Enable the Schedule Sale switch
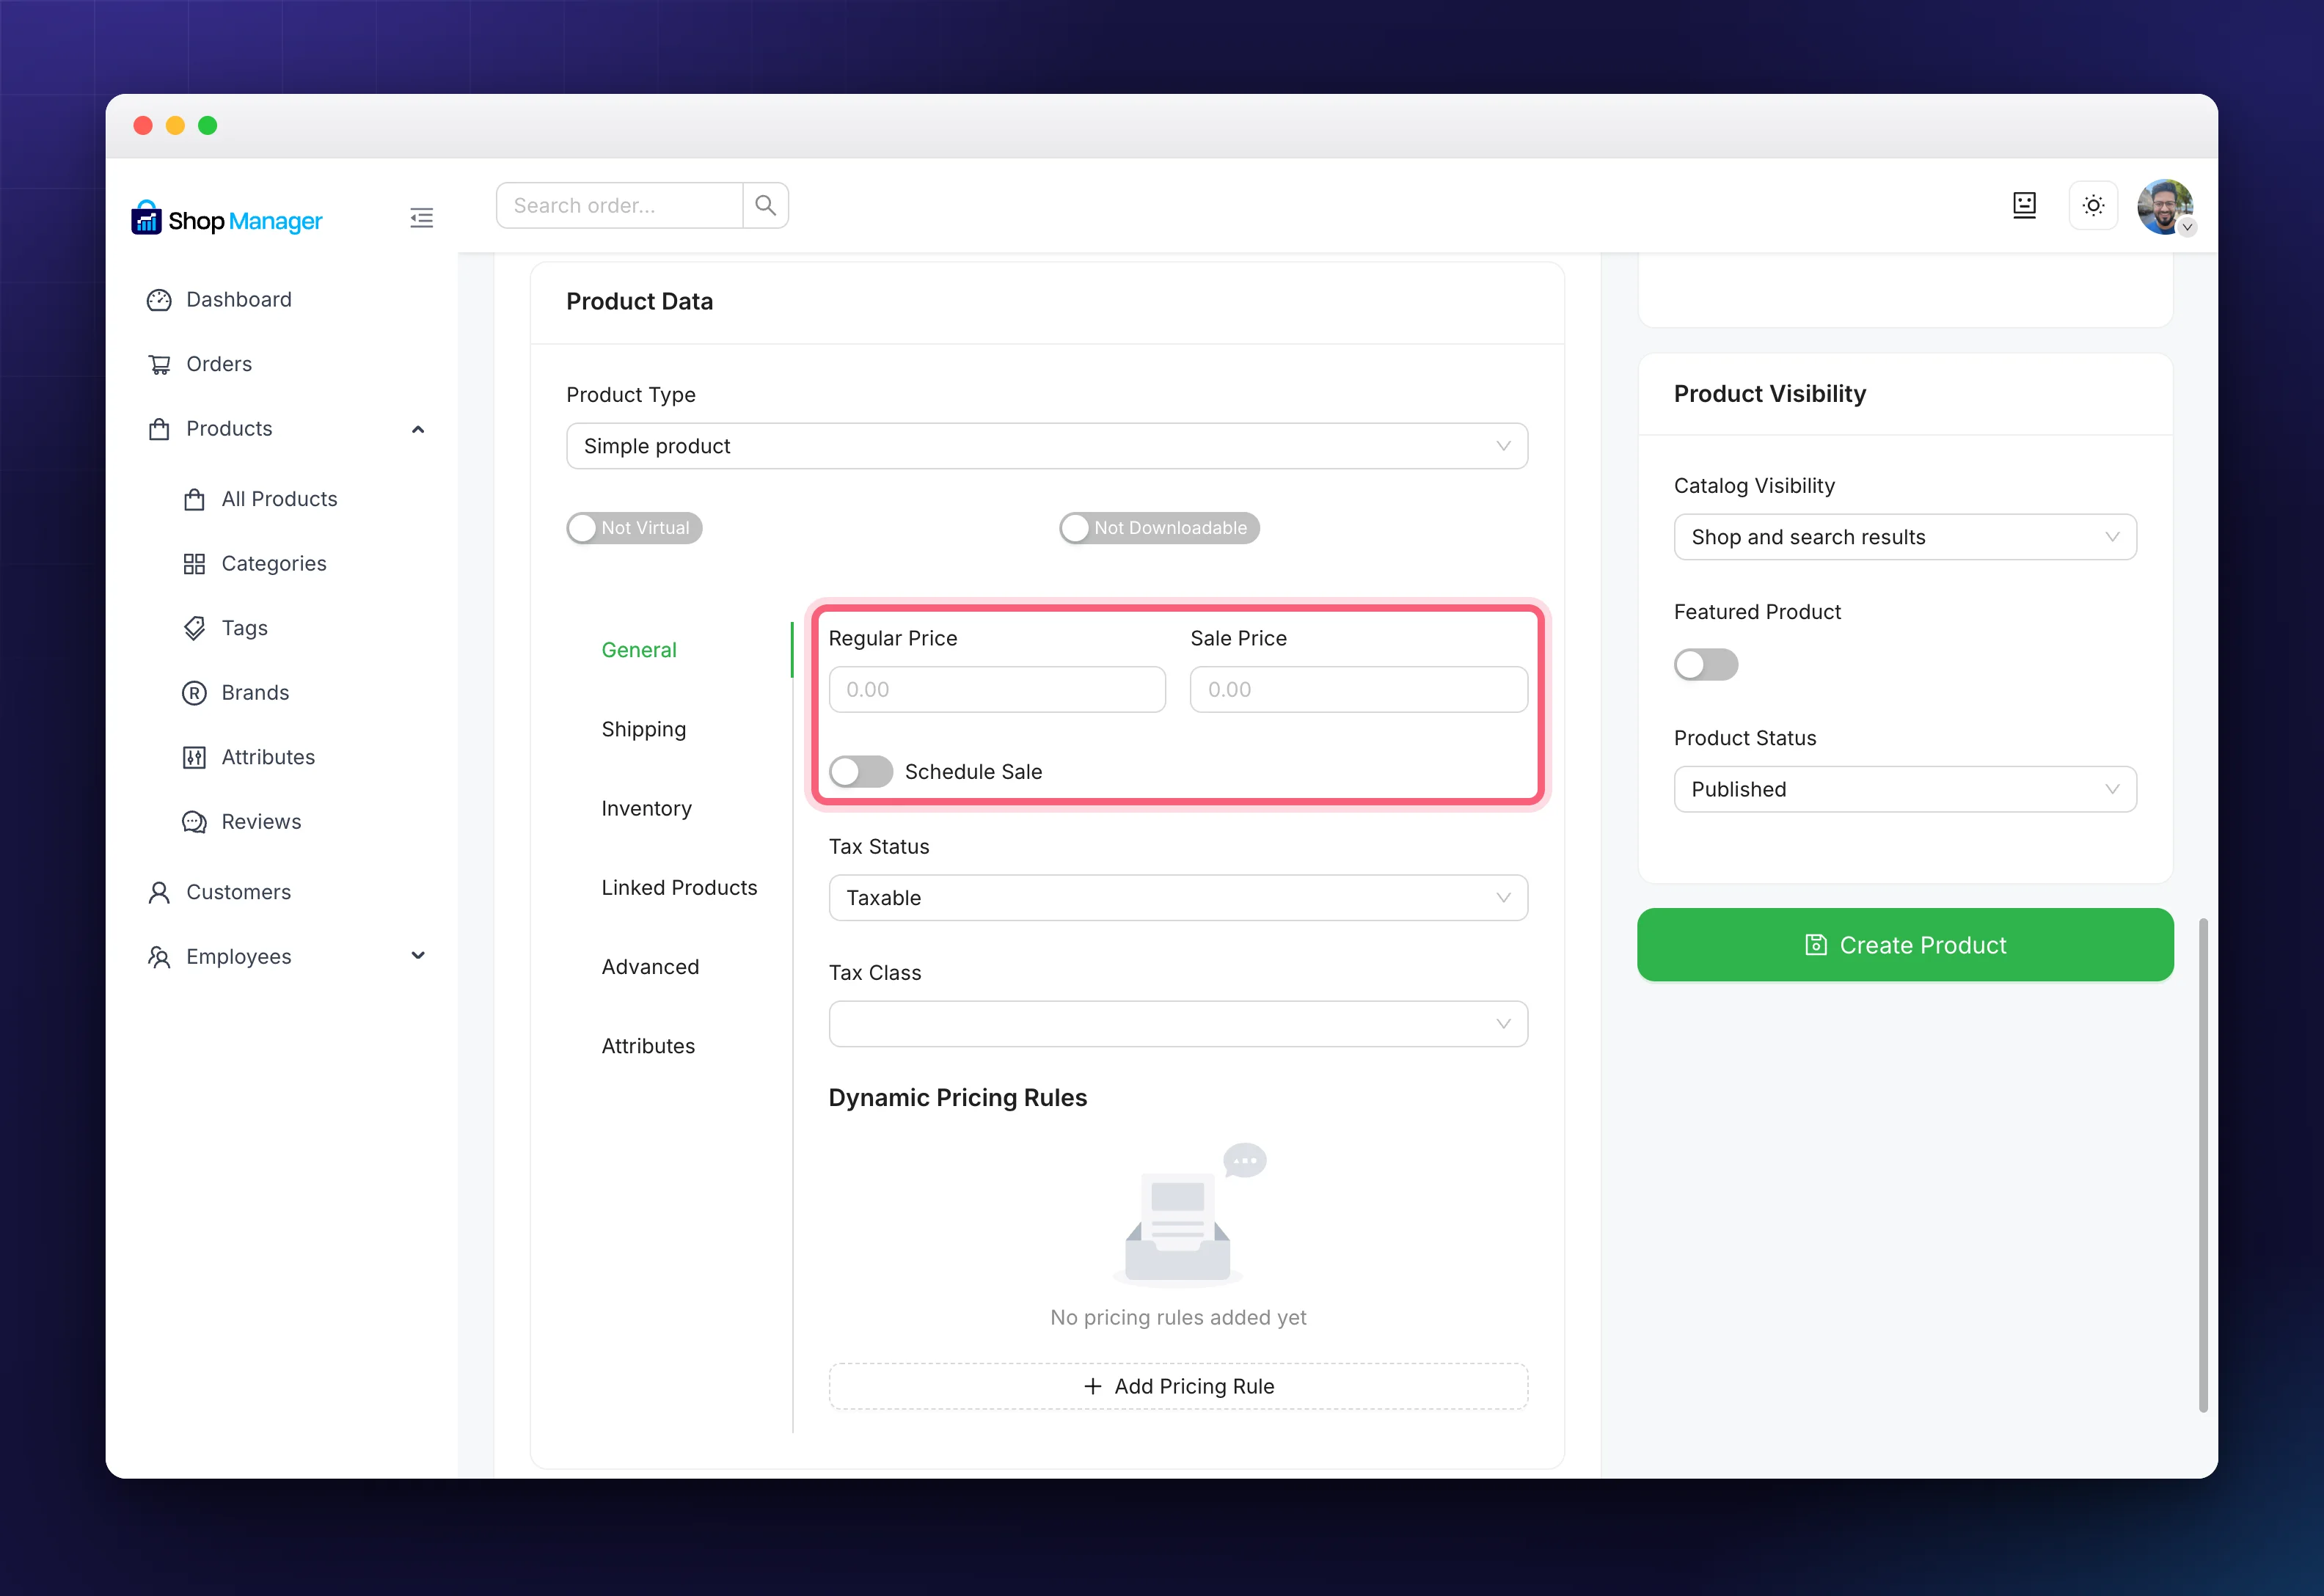This screenshot has height=1596, width=2324. pyautogui.click(x=860, y=772)
